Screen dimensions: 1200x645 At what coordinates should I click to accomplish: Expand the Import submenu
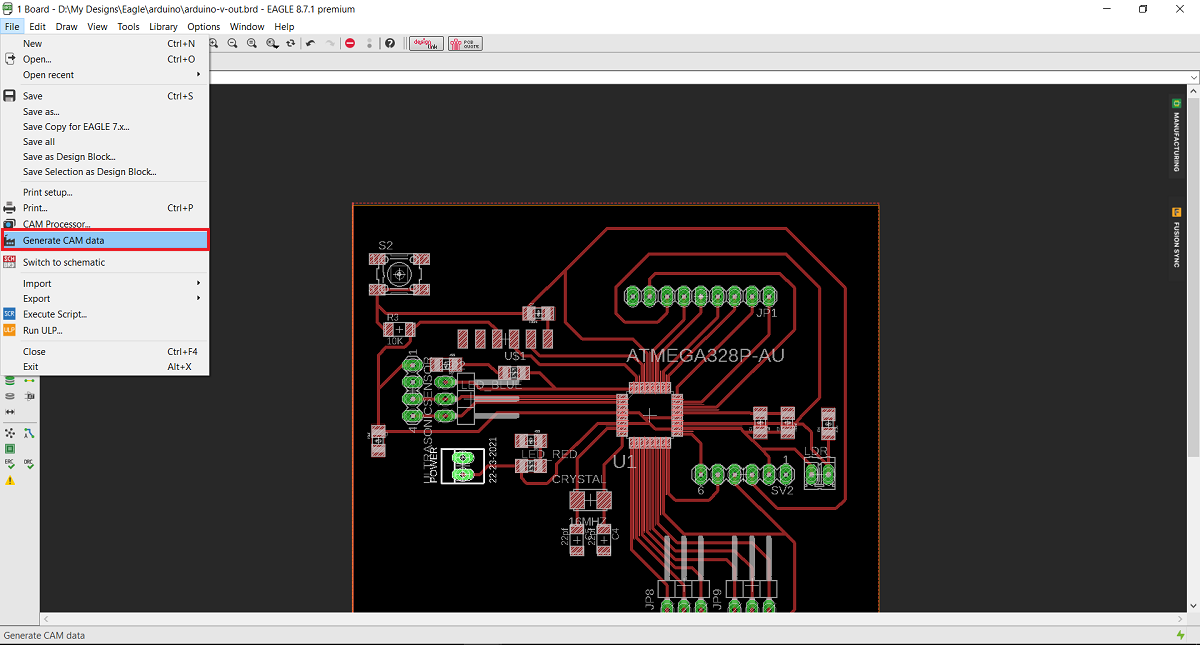(x=105, y=284)
